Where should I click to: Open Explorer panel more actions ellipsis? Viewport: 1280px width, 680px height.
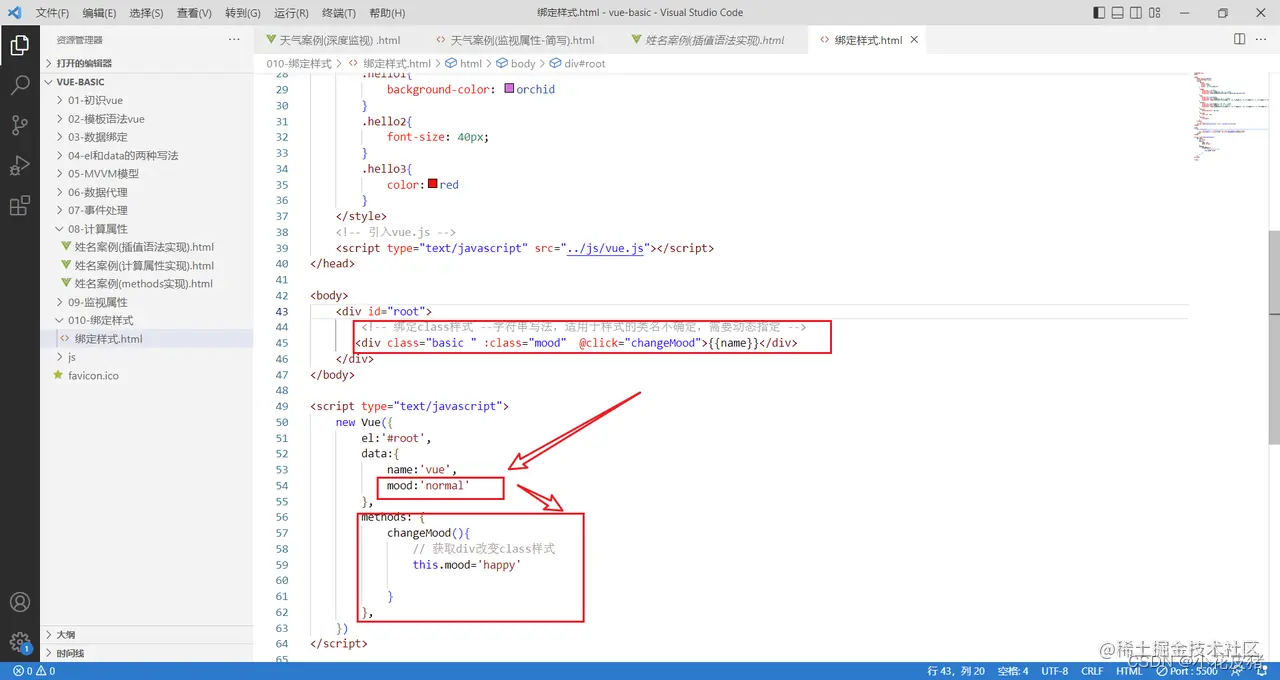pyautogui.click(x=234, y=39)
